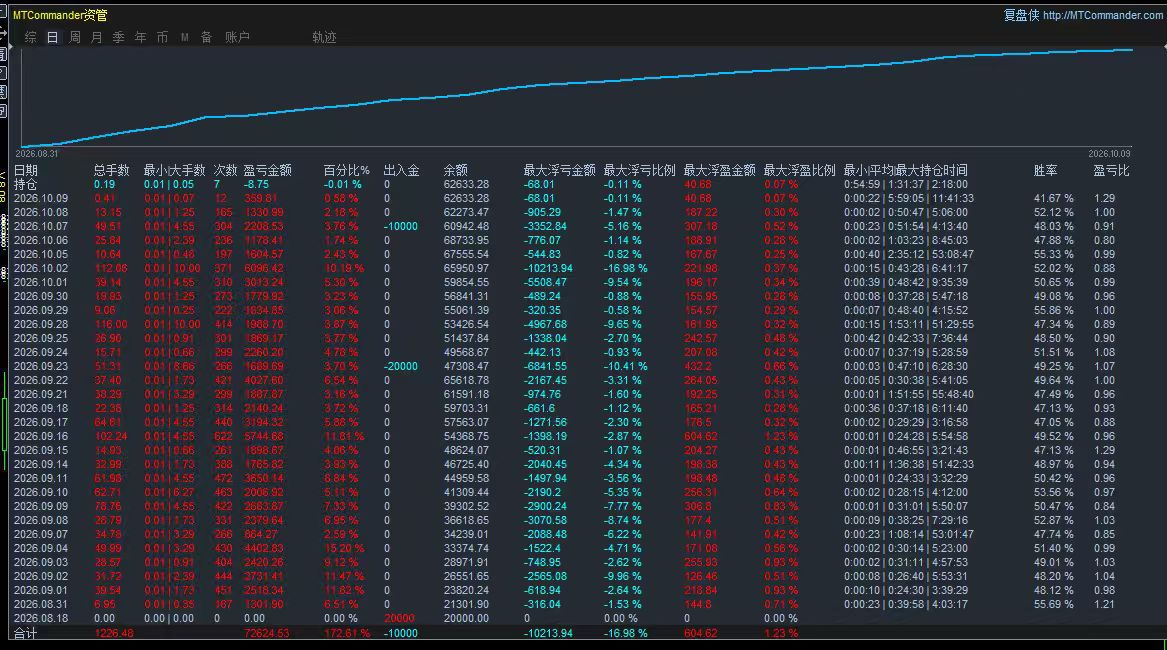
Task: Select the 年 yearly tab
Action: coord(141,37)
